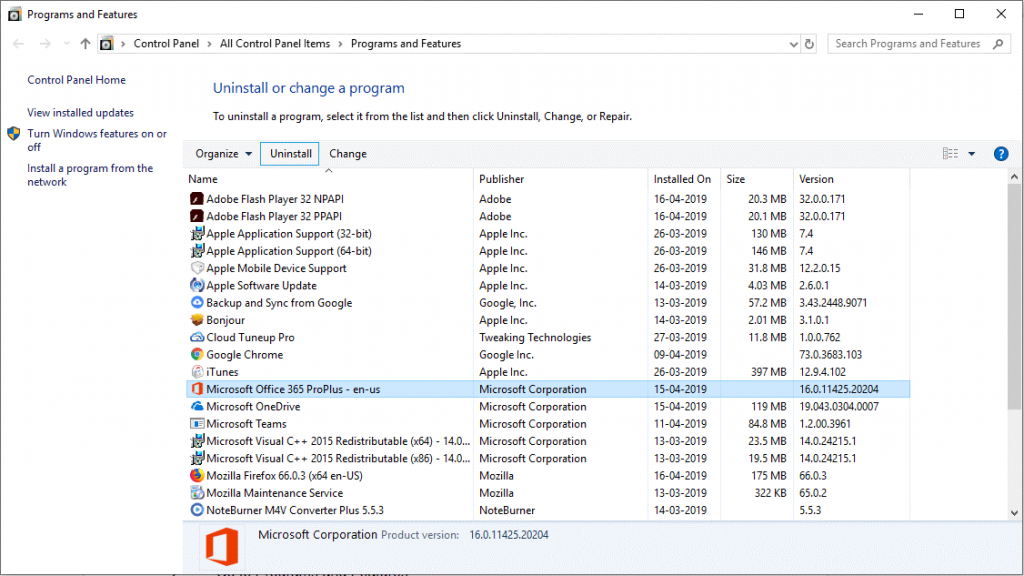Screen dimensions: 1024x576
Task: Open the Organize dropdown menu
Action: 223,154
